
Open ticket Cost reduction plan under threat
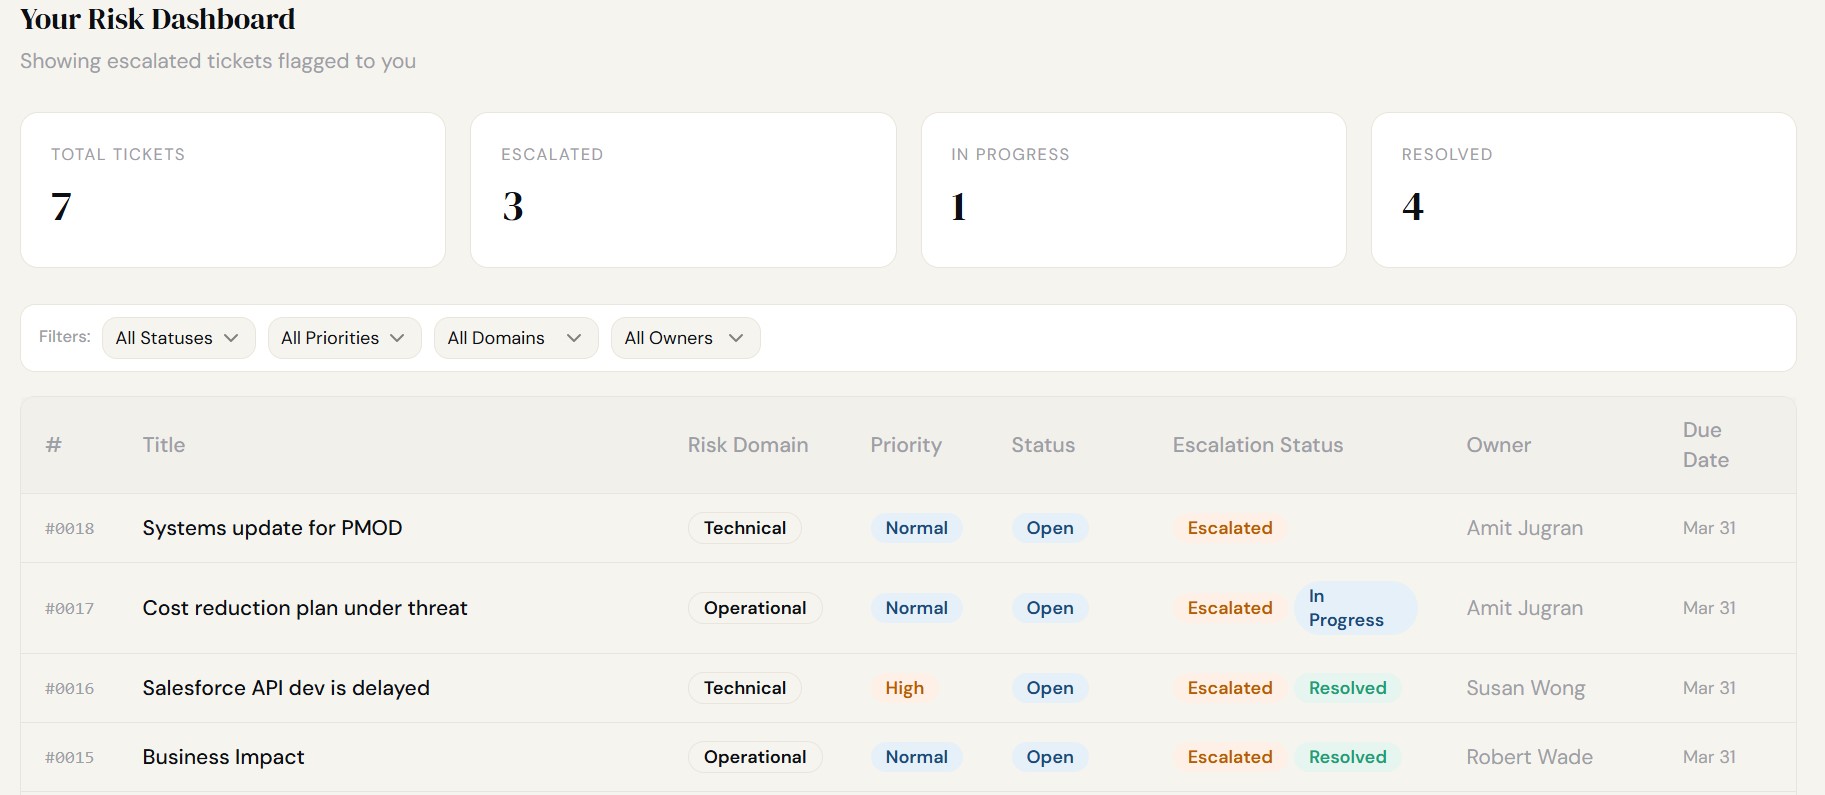[x=305, y=608]
